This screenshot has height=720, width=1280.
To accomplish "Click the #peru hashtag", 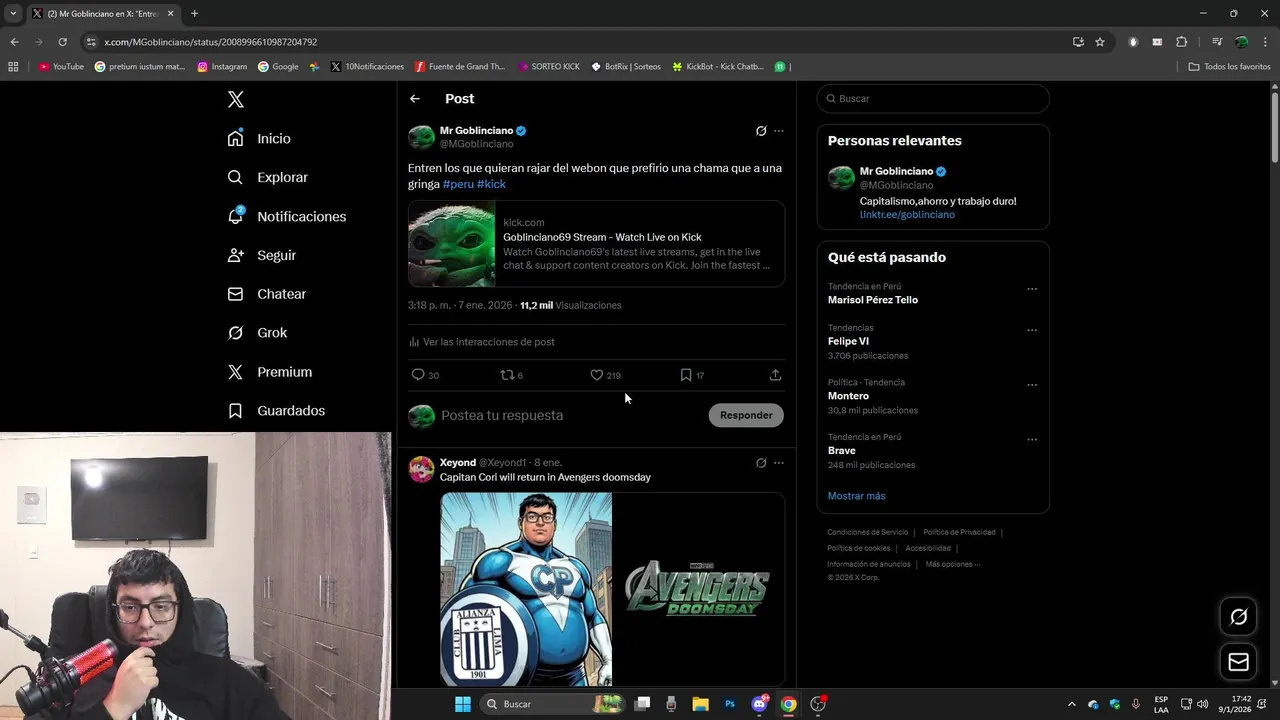I will [x=458, y=184].
